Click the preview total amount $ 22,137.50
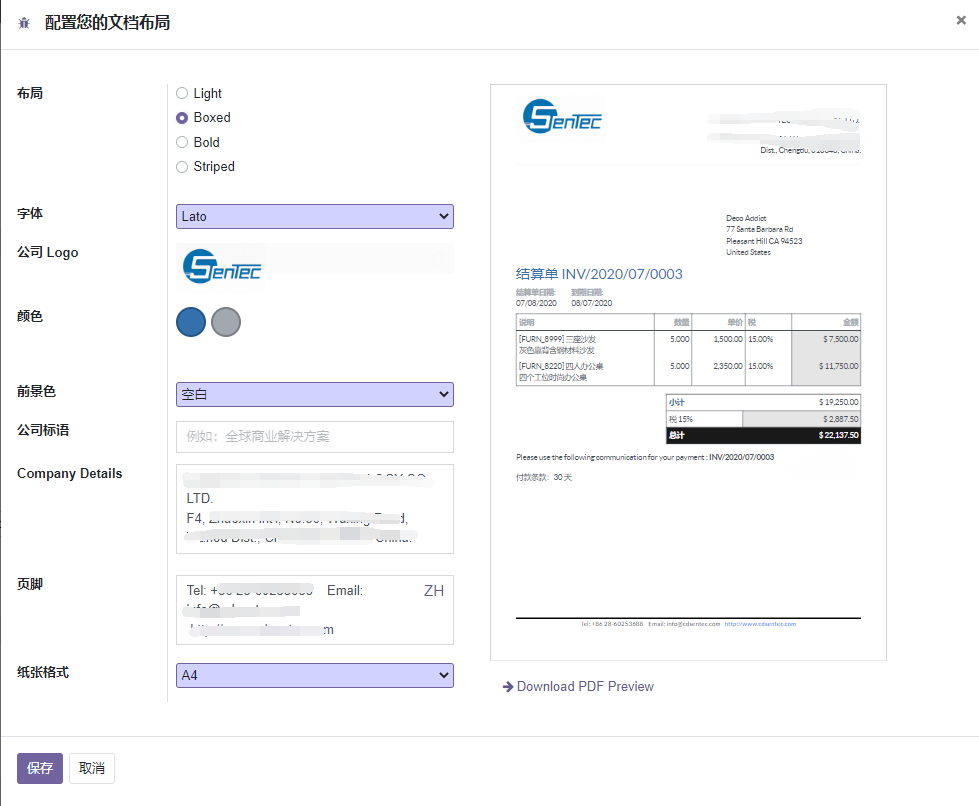The height and width of the screenshot is (806, 979). click(839, 435)
